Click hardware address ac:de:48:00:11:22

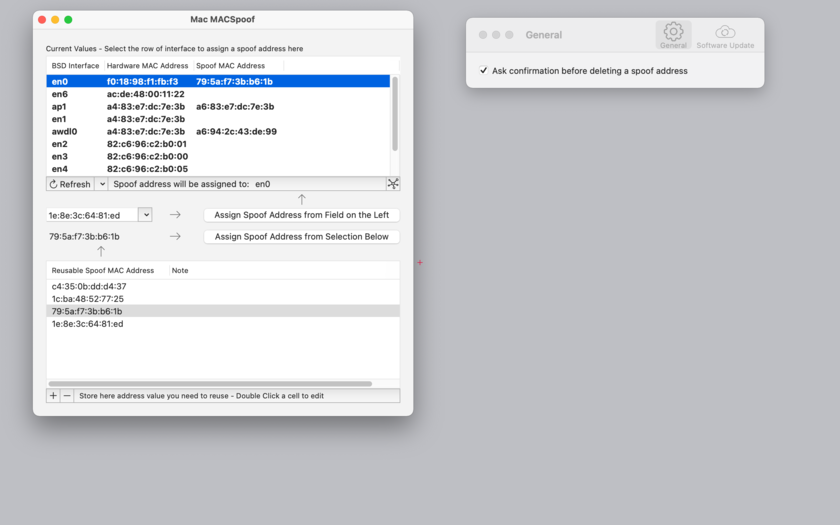(146, 94)
